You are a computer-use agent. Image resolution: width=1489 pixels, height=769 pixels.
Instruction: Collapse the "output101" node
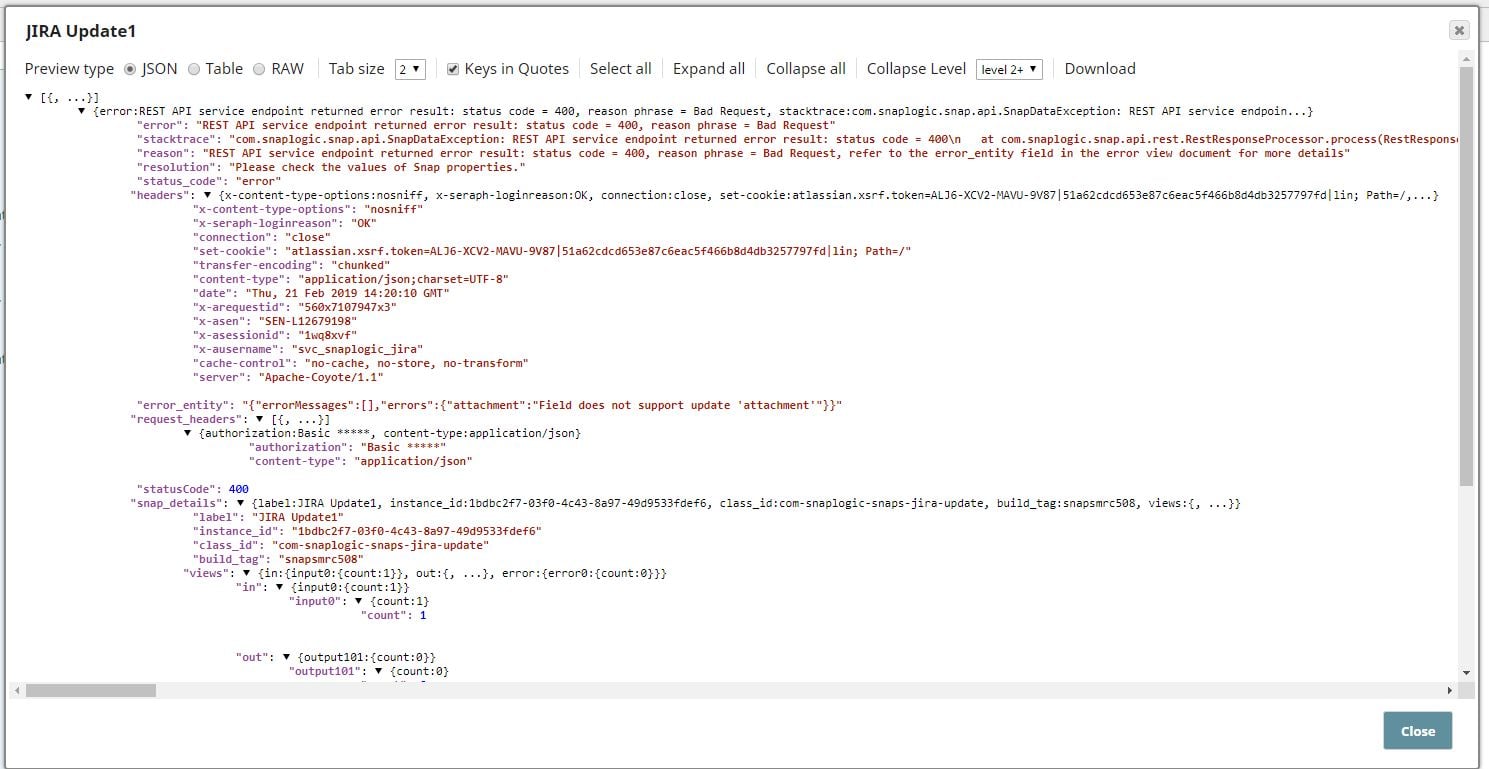379,671
